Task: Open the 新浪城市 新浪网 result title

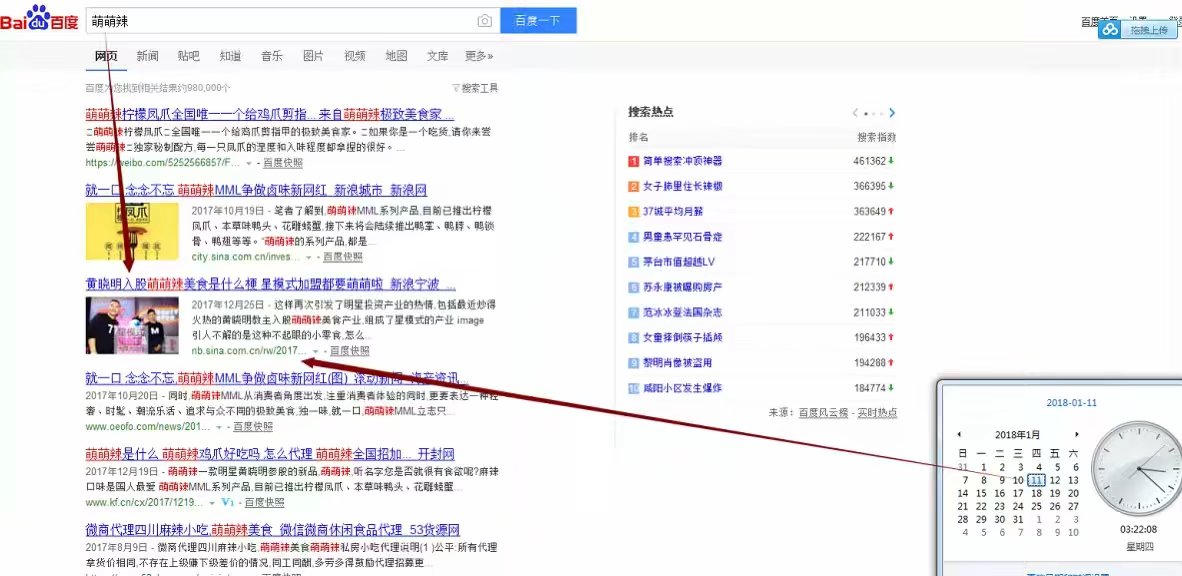Action: point(256,190)
